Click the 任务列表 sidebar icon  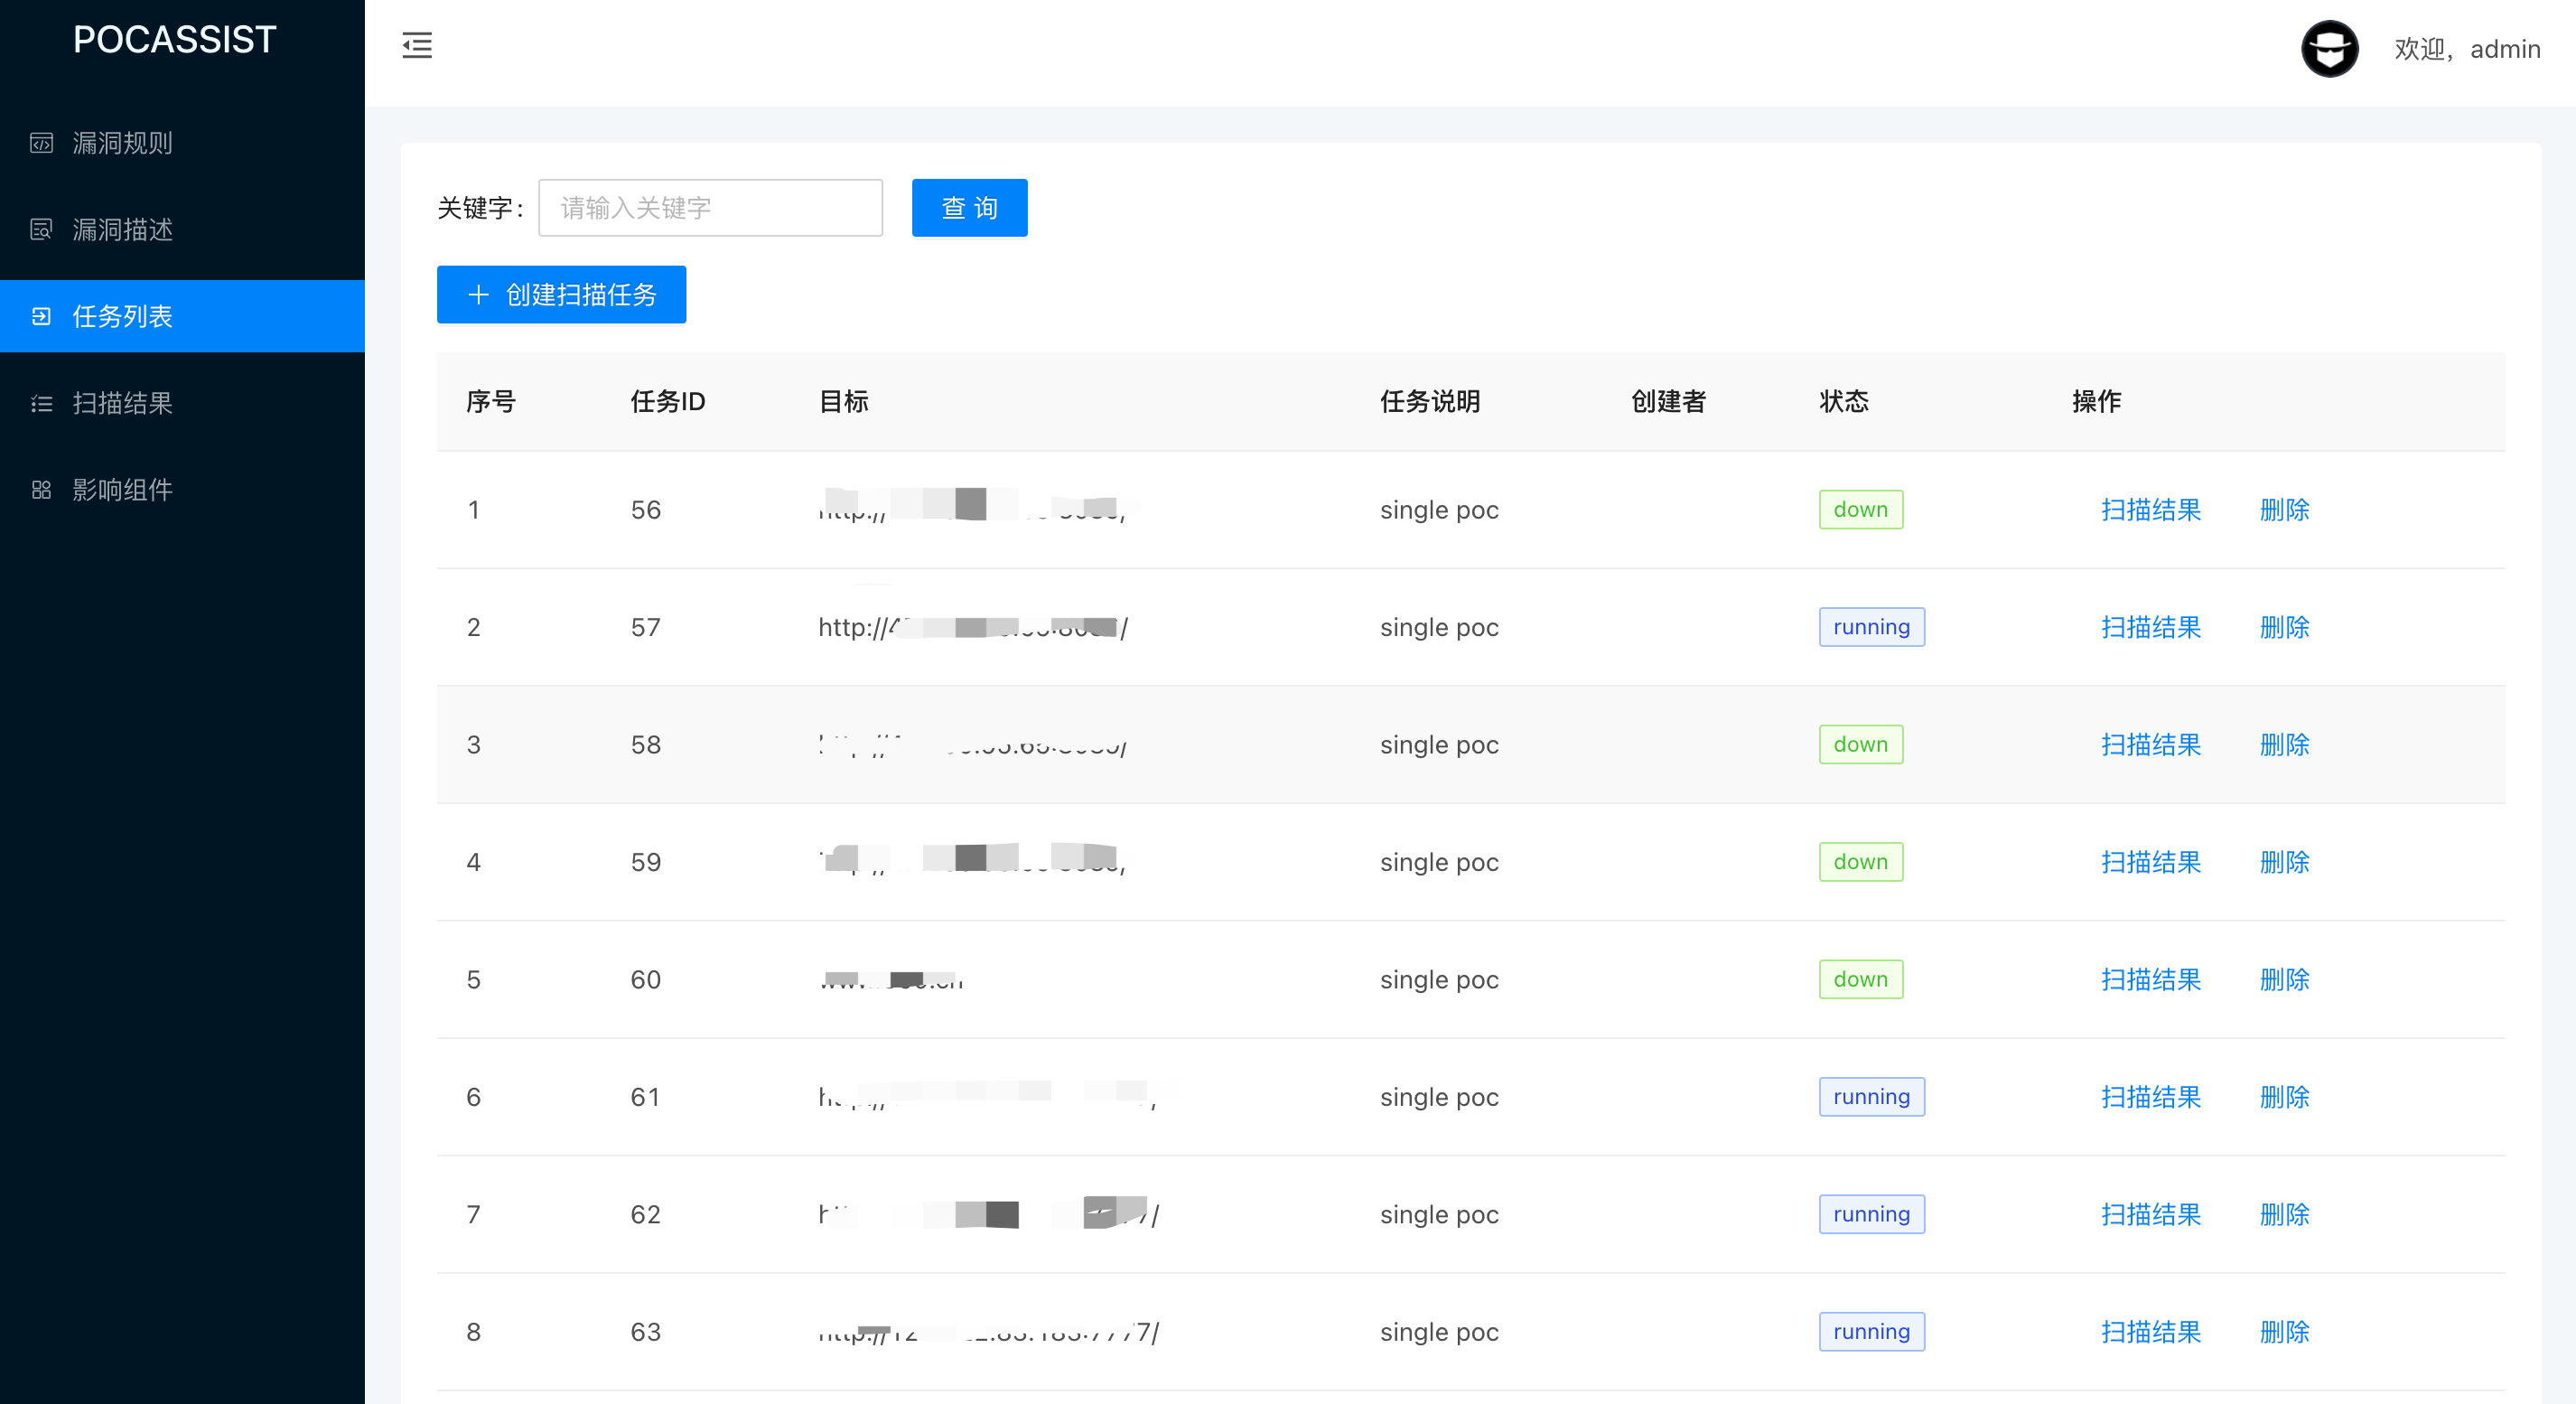click(41, 316)
